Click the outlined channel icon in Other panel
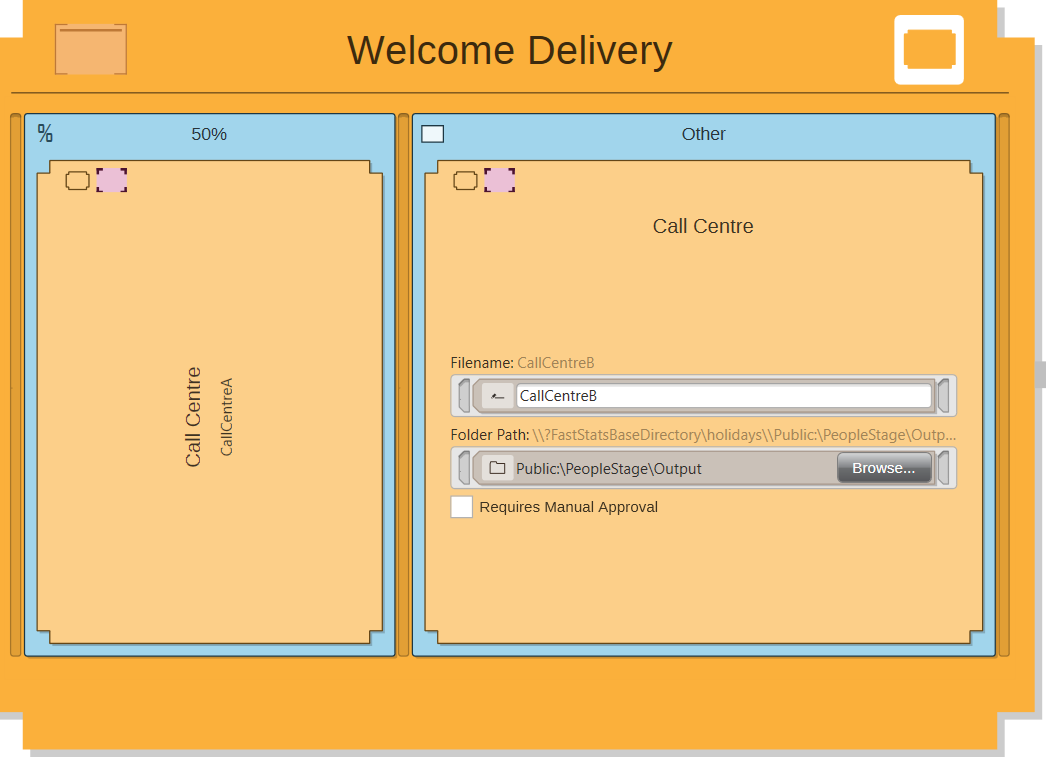The image size is (1046, 760). pyautogui.click(x=465, y=180)
